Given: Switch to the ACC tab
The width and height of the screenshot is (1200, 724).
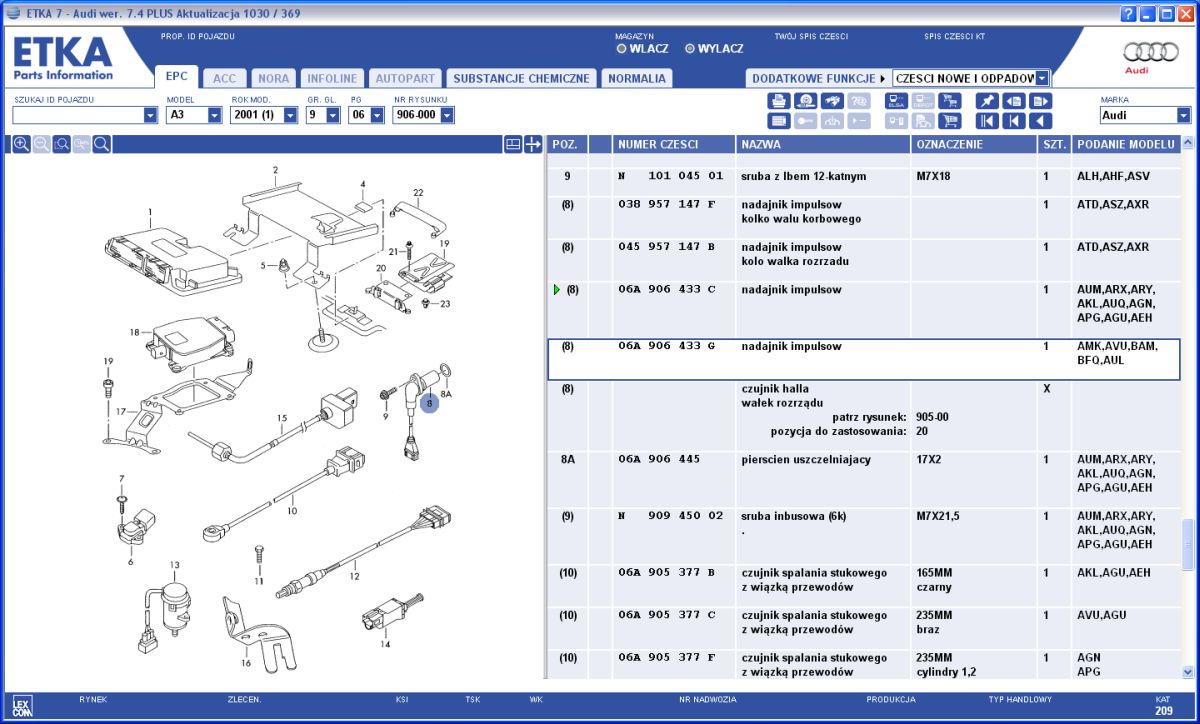Looking at the screenshot, I should pos(225,78).
